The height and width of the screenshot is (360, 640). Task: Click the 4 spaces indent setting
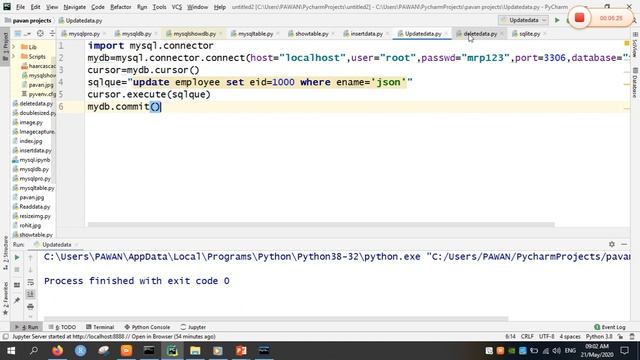point(570,337)
